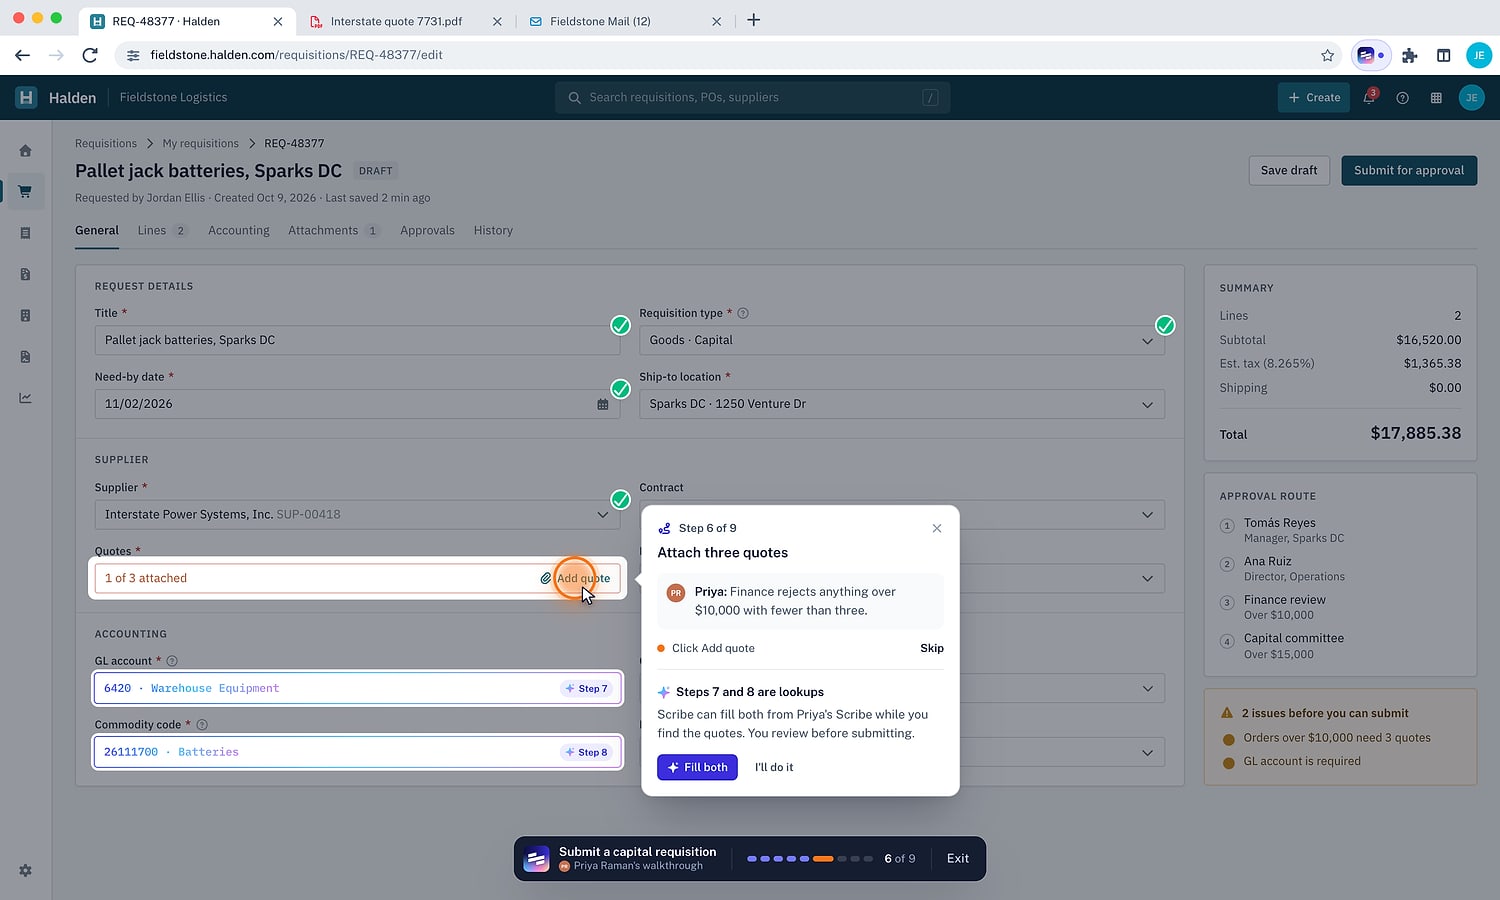Screen dimensions: 1500x900
Task: Open the calendar icon in Need-by date
Action: click(603, 404)
